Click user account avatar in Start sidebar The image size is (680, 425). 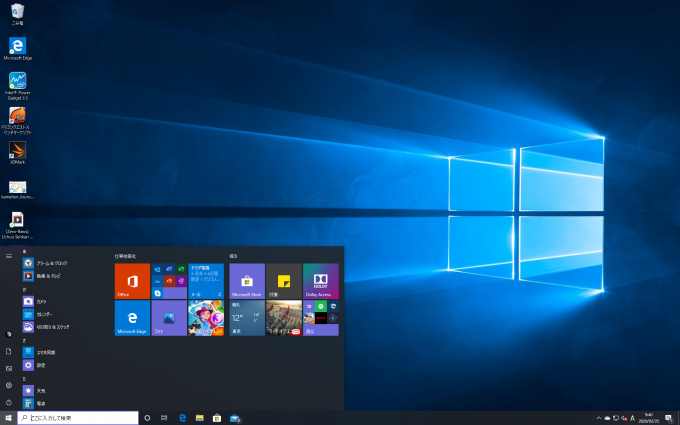coord(9,334)
